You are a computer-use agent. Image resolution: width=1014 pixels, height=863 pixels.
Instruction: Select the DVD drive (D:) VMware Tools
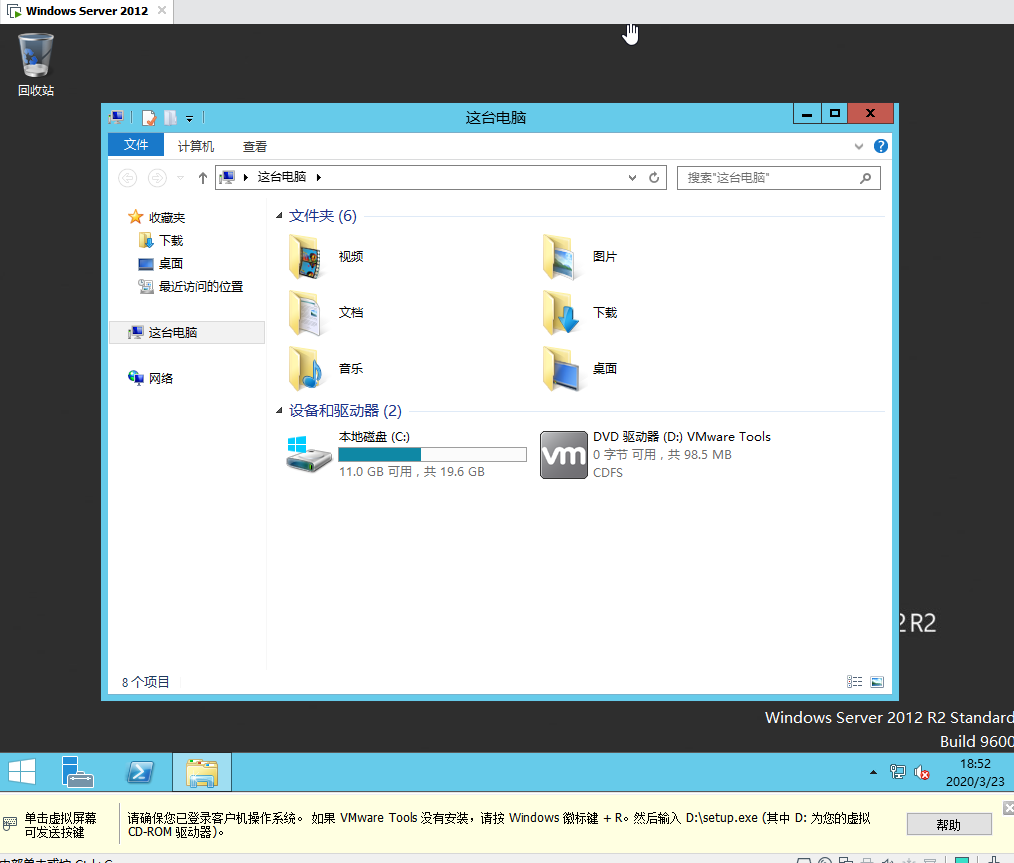[563, 454]
